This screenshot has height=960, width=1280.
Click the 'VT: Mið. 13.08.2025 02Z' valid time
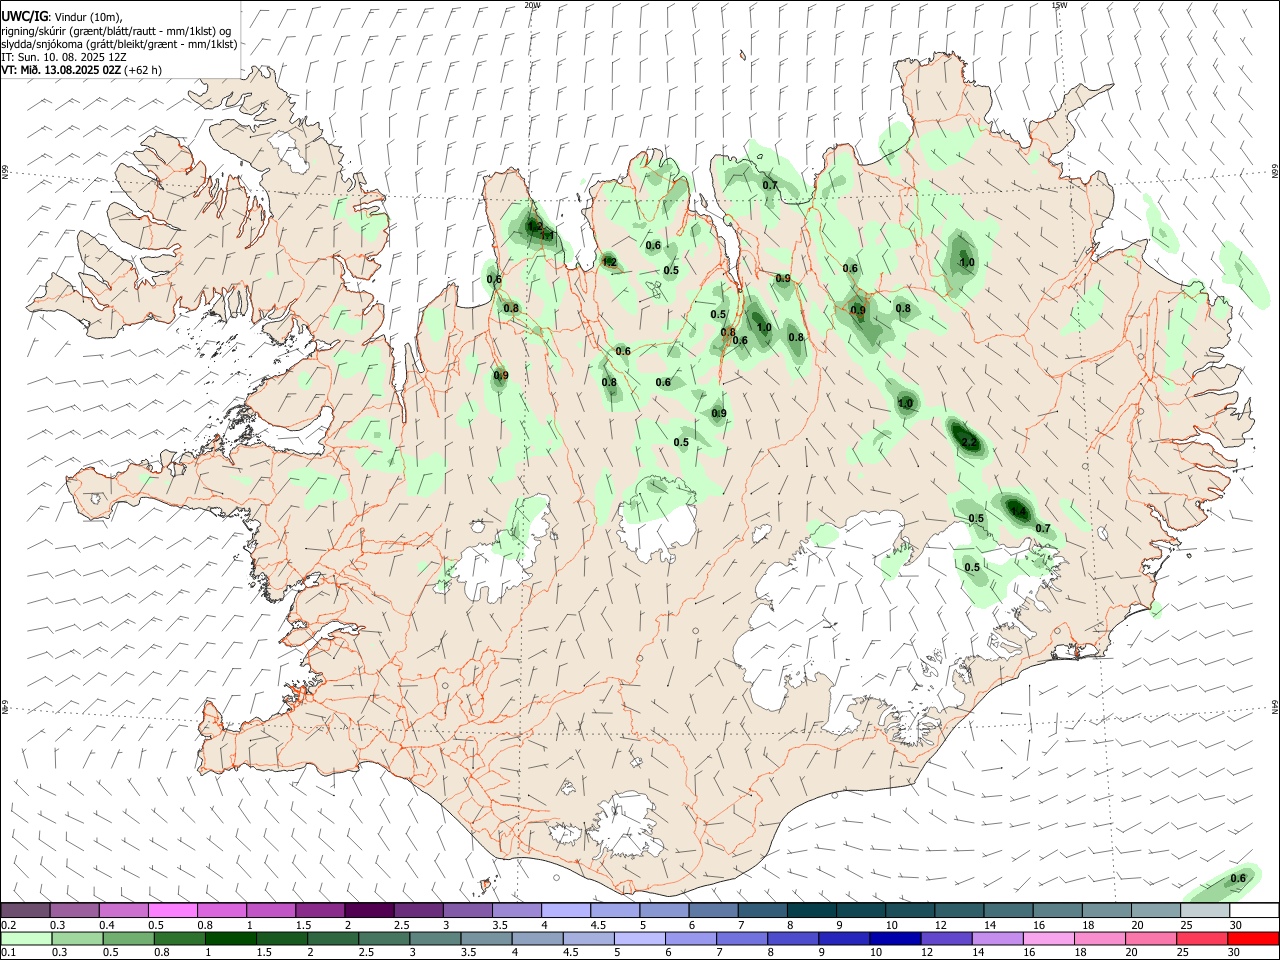[x=62, y=70]
